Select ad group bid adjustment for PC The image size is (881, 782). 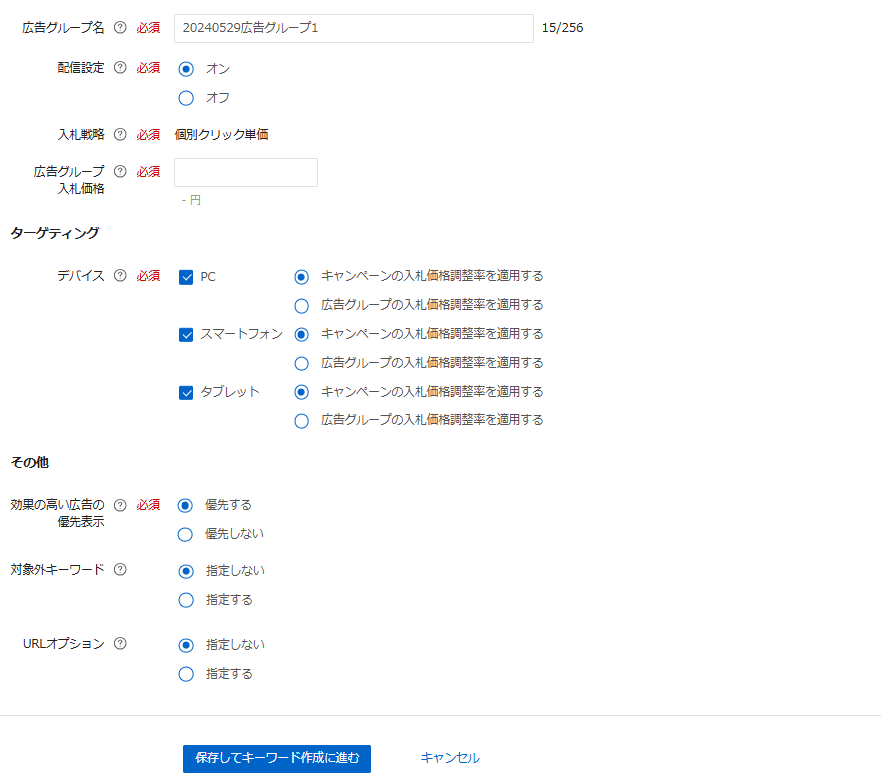point(302,306)
